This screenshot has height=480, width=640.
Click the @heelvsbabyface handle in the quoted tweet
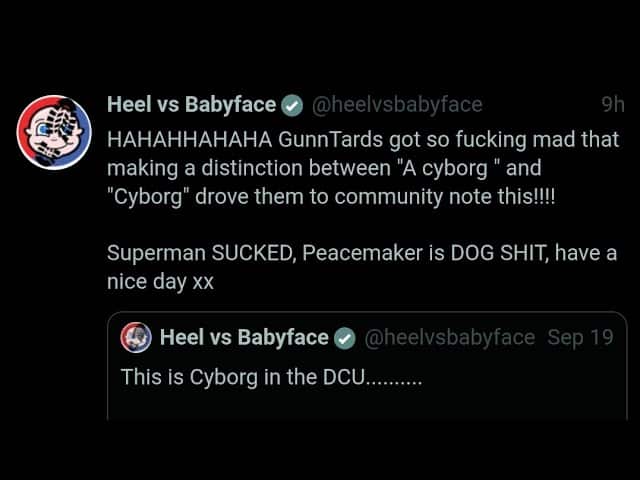coord(449,338)
